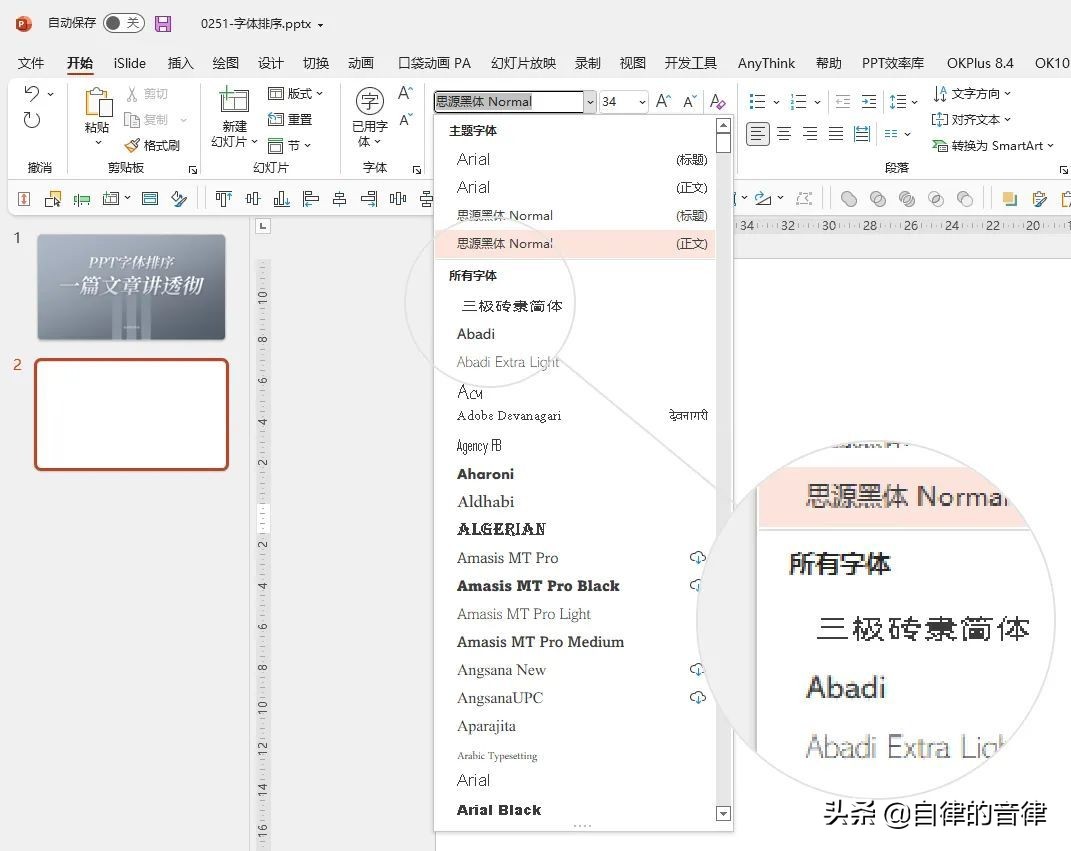This screenshot has height=851, width=1071.
Task: Click the Undo arrow icon
Action: click(x=31, y=93)
